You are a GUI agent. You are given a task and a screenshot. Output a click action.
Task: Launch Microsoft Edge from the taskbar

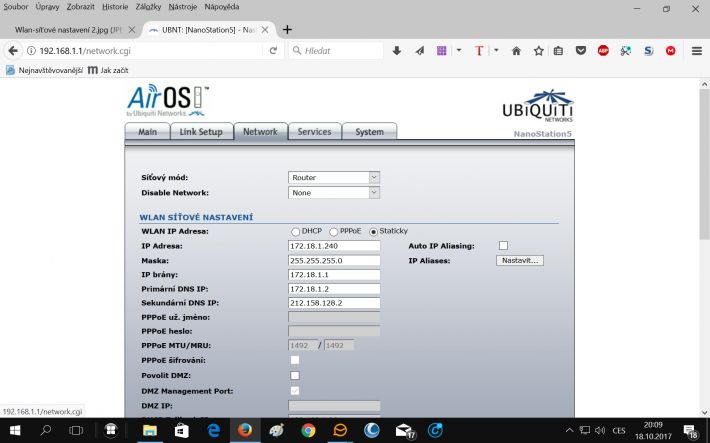[213, 430]
